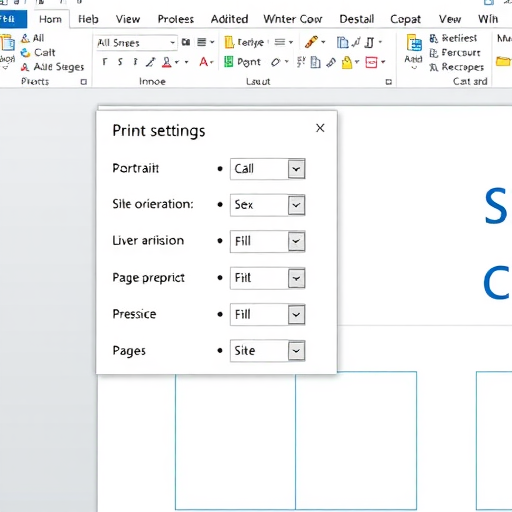Image resolution: width=512 pixels, height=512 pixels.
Task: Click the yellow Terlye icon
Action: coord(229,42)
